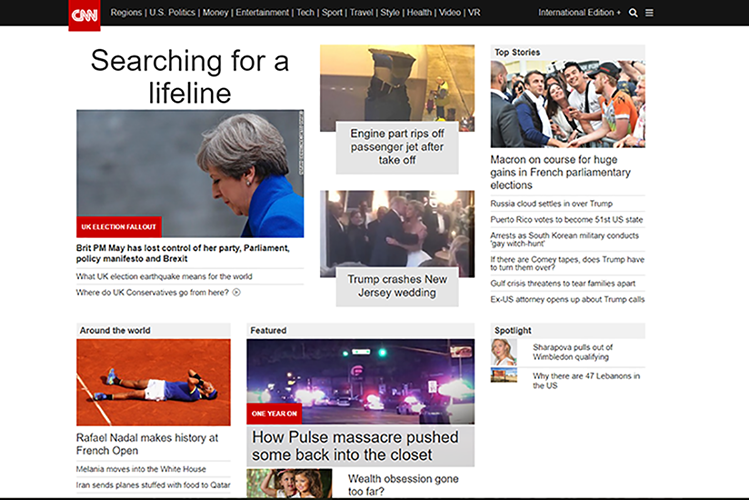Click arrow icon beside UK Conservatives link
Viewport: 749px width, 500px height.
pyautogui.click(x=237, y=293)
